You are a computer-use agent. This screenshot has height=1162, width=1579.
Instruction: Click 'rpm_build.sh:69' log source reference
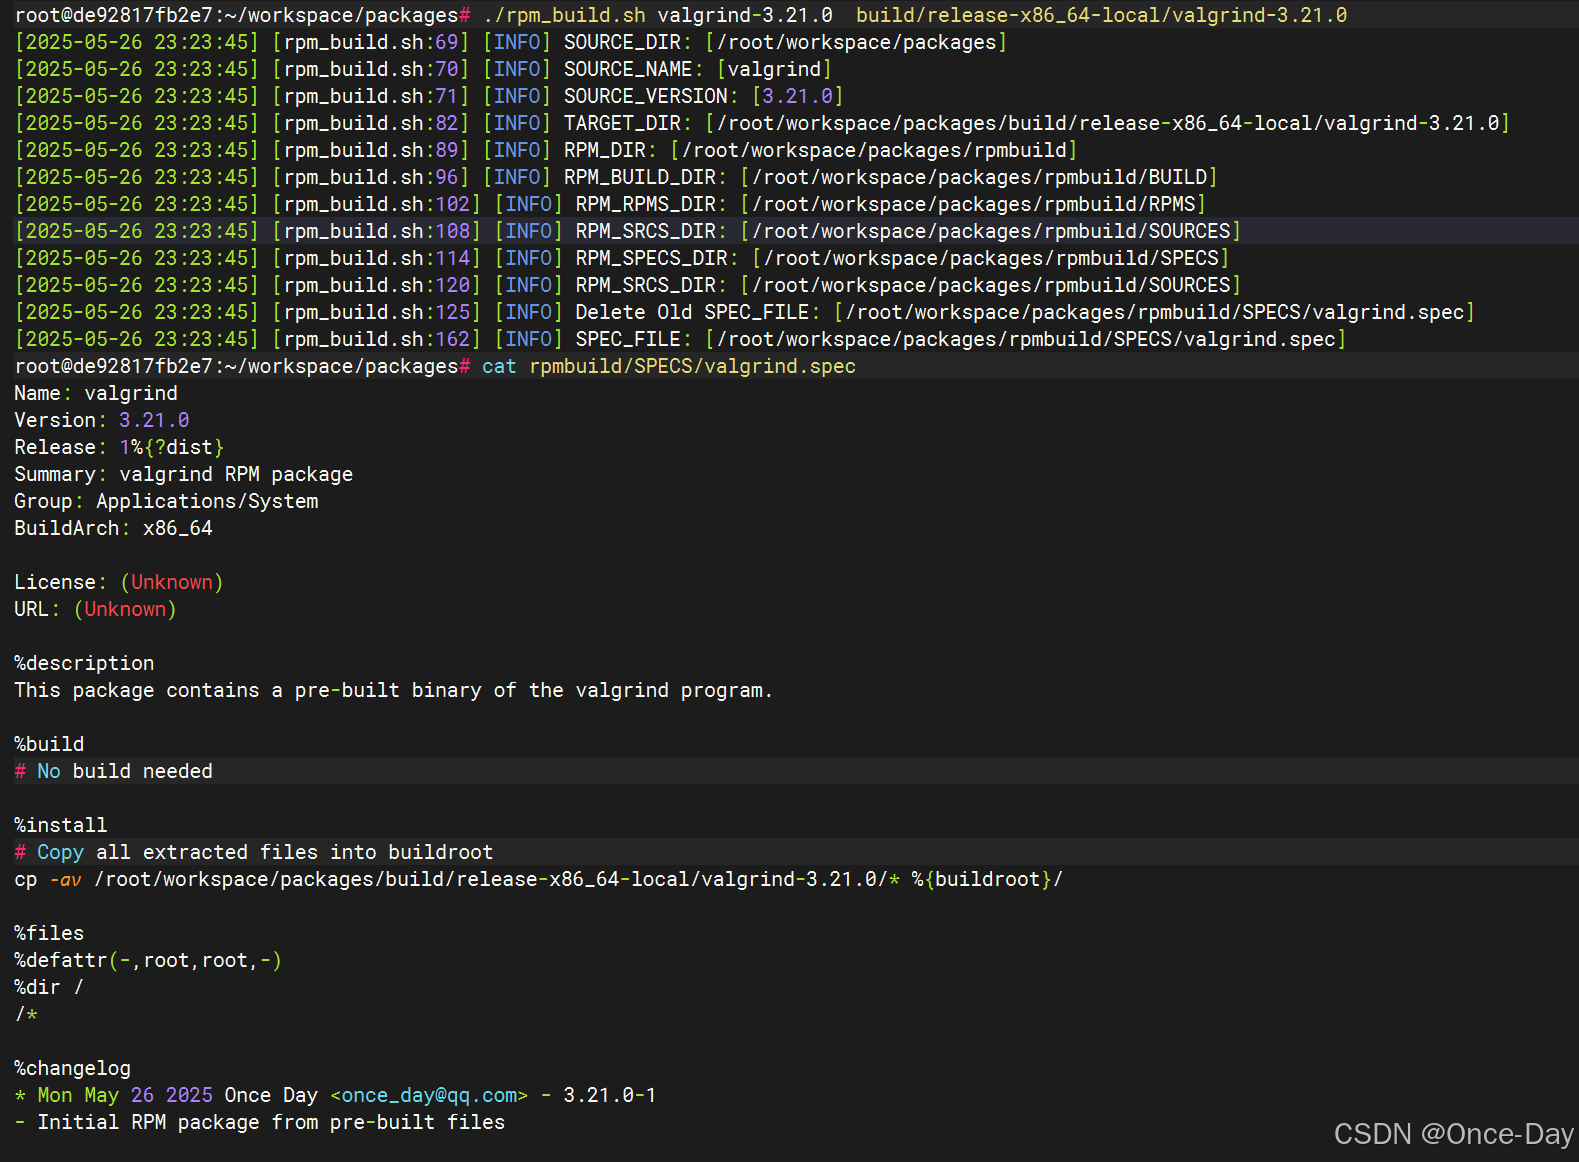point(371,42)
